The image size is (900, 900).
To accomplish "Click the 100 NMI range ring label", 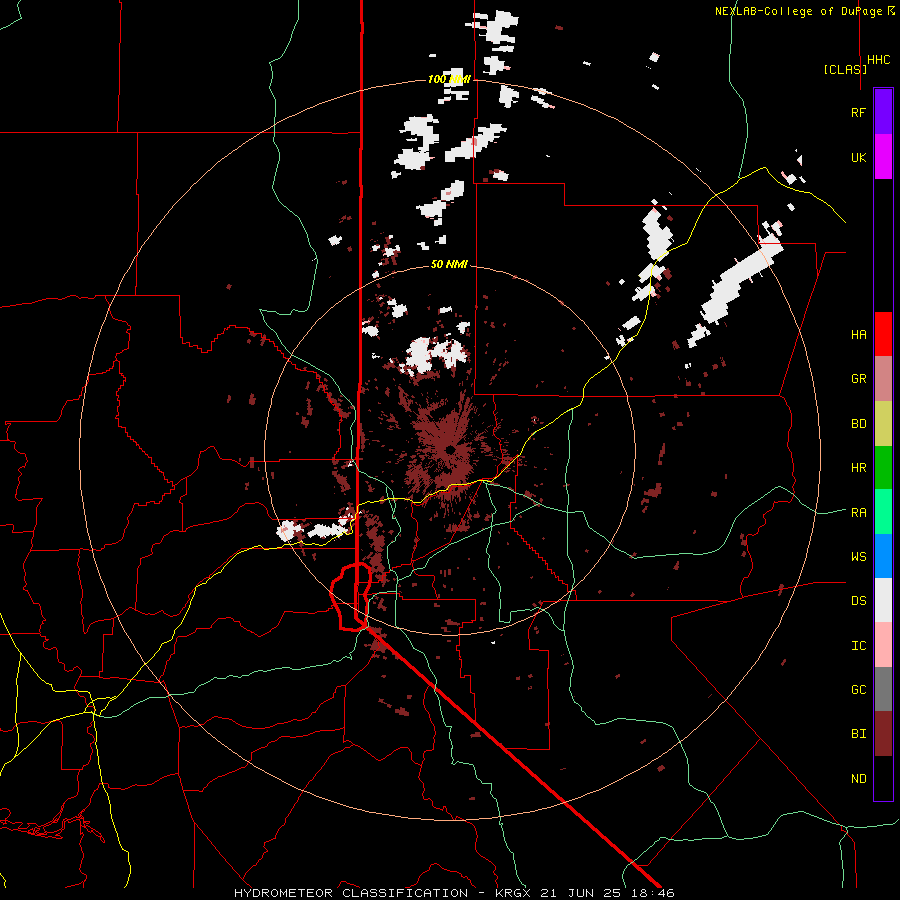I will (449, 79).
